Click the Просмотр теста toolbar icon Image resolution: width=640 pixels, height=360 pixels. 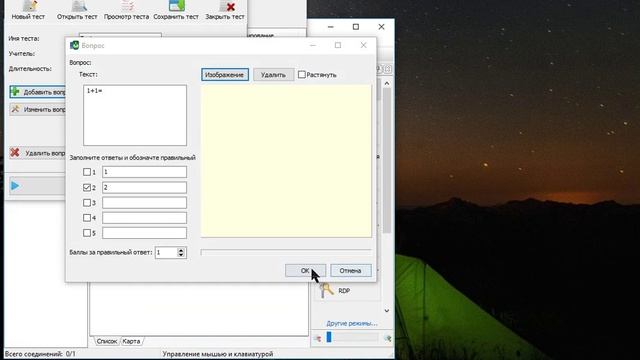(x=128, y=6)
